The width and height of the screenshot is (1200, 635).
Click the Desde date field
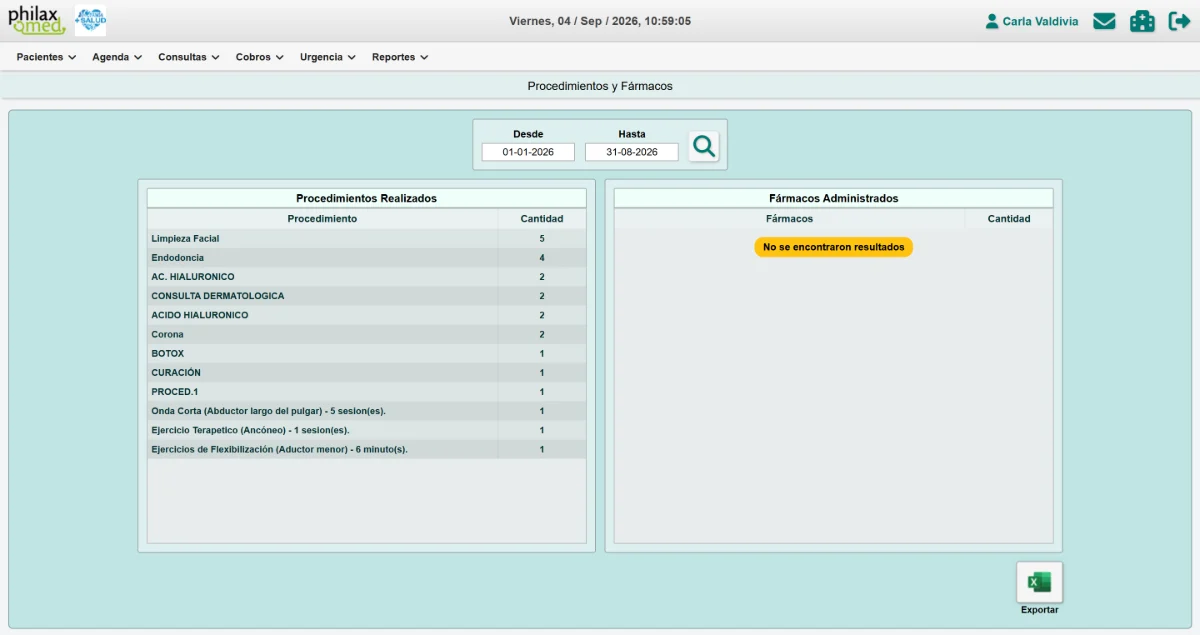pyautogui.click(x=528, y=152)
